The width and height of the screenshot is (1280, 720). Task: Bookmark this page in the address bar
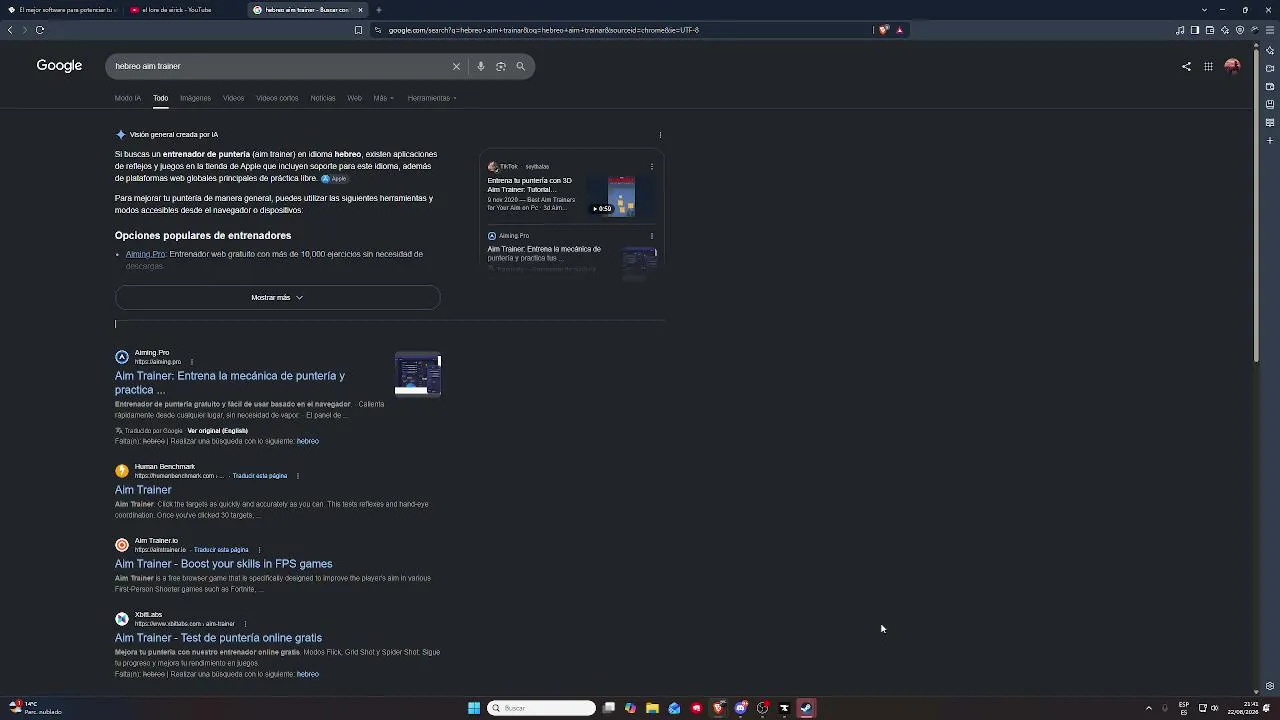358,30
